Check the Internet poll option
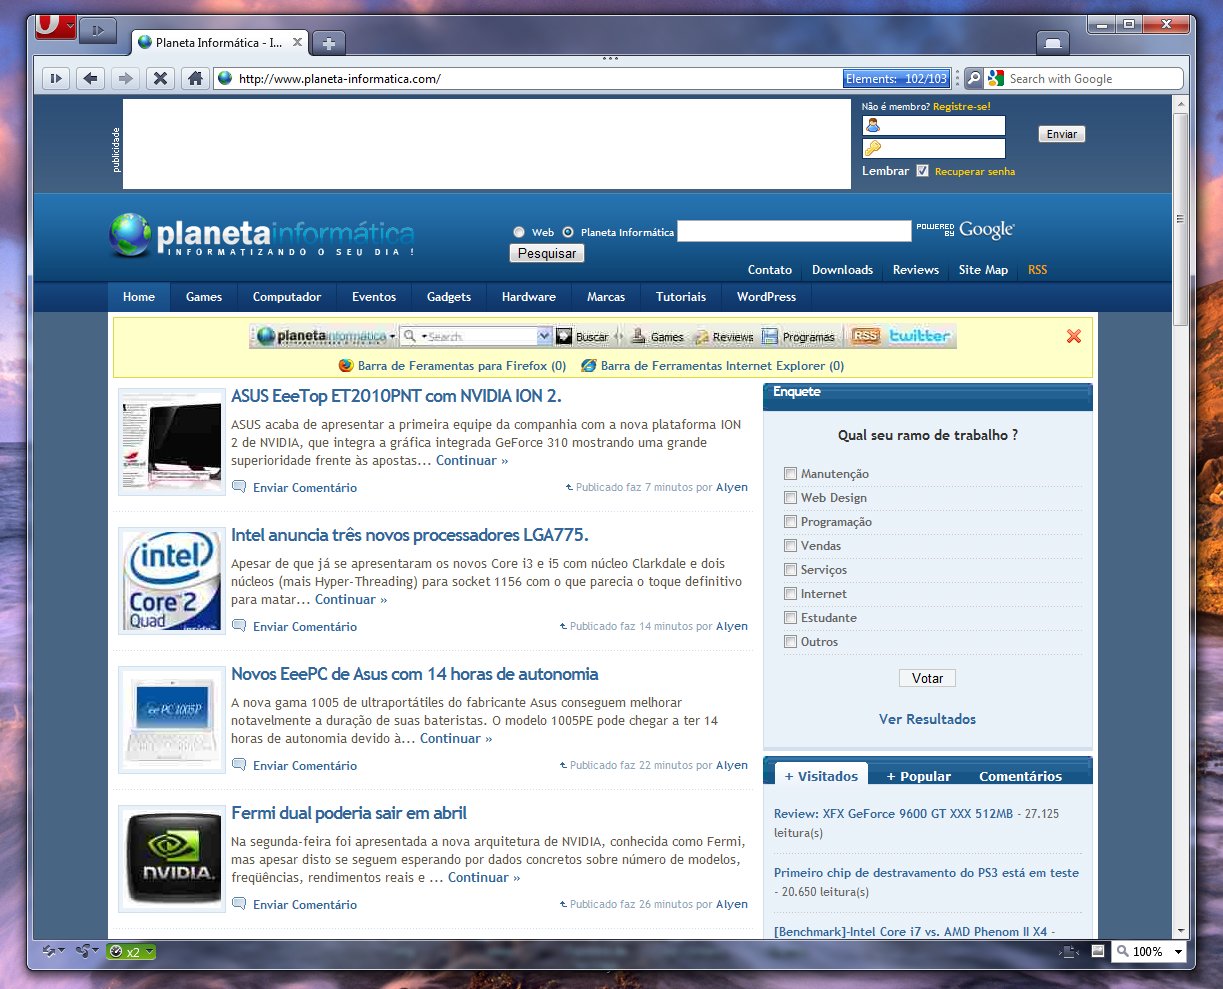Viewport: 1223px width, 989px height. [x=790, y=594]
